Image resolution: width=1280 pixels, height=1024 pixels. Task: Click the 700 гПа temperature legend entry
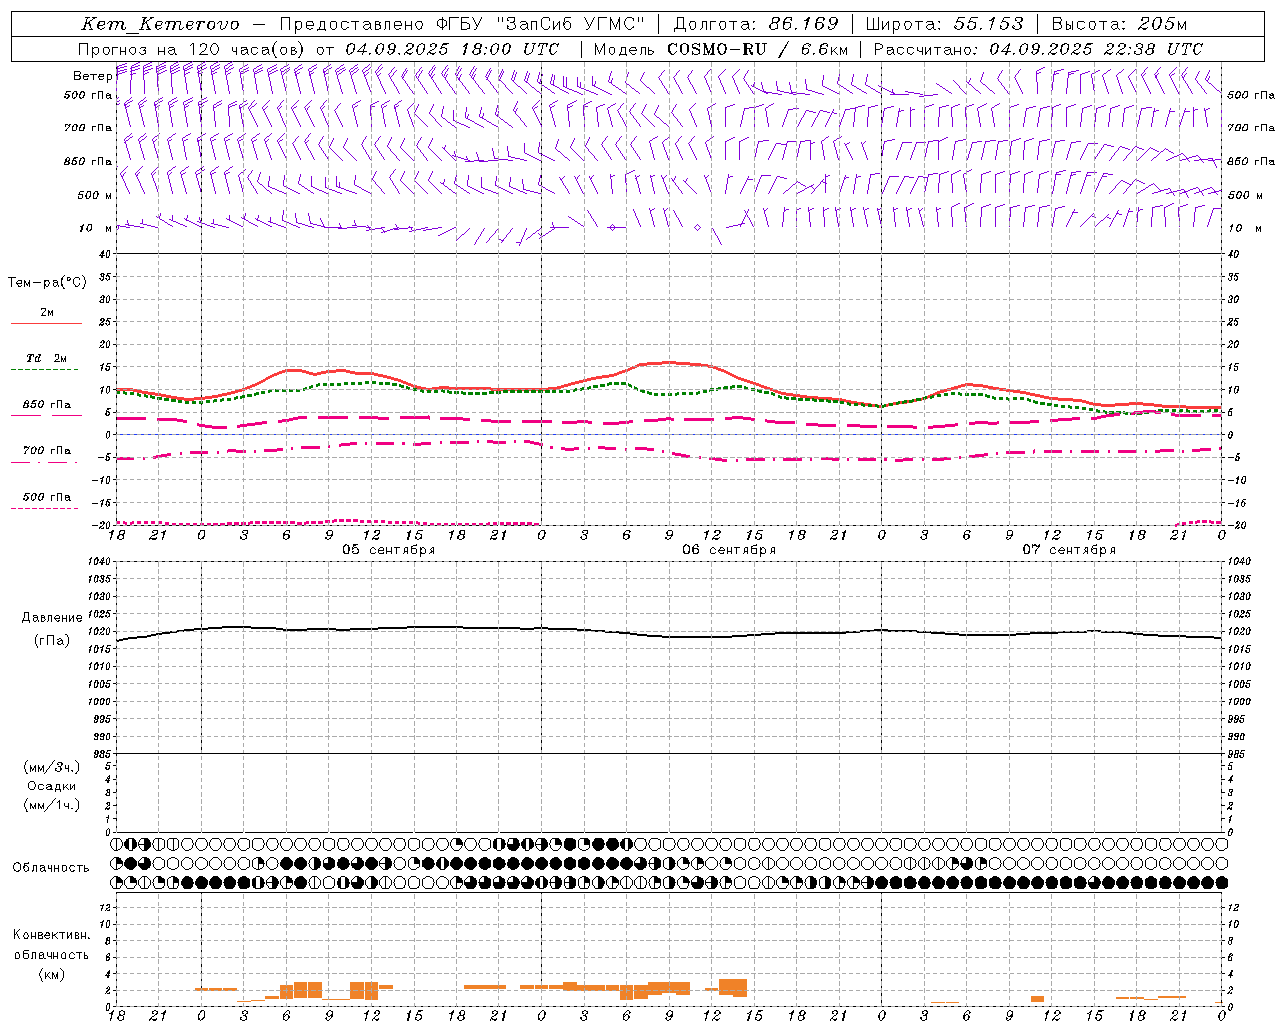[x=47, y=450]
